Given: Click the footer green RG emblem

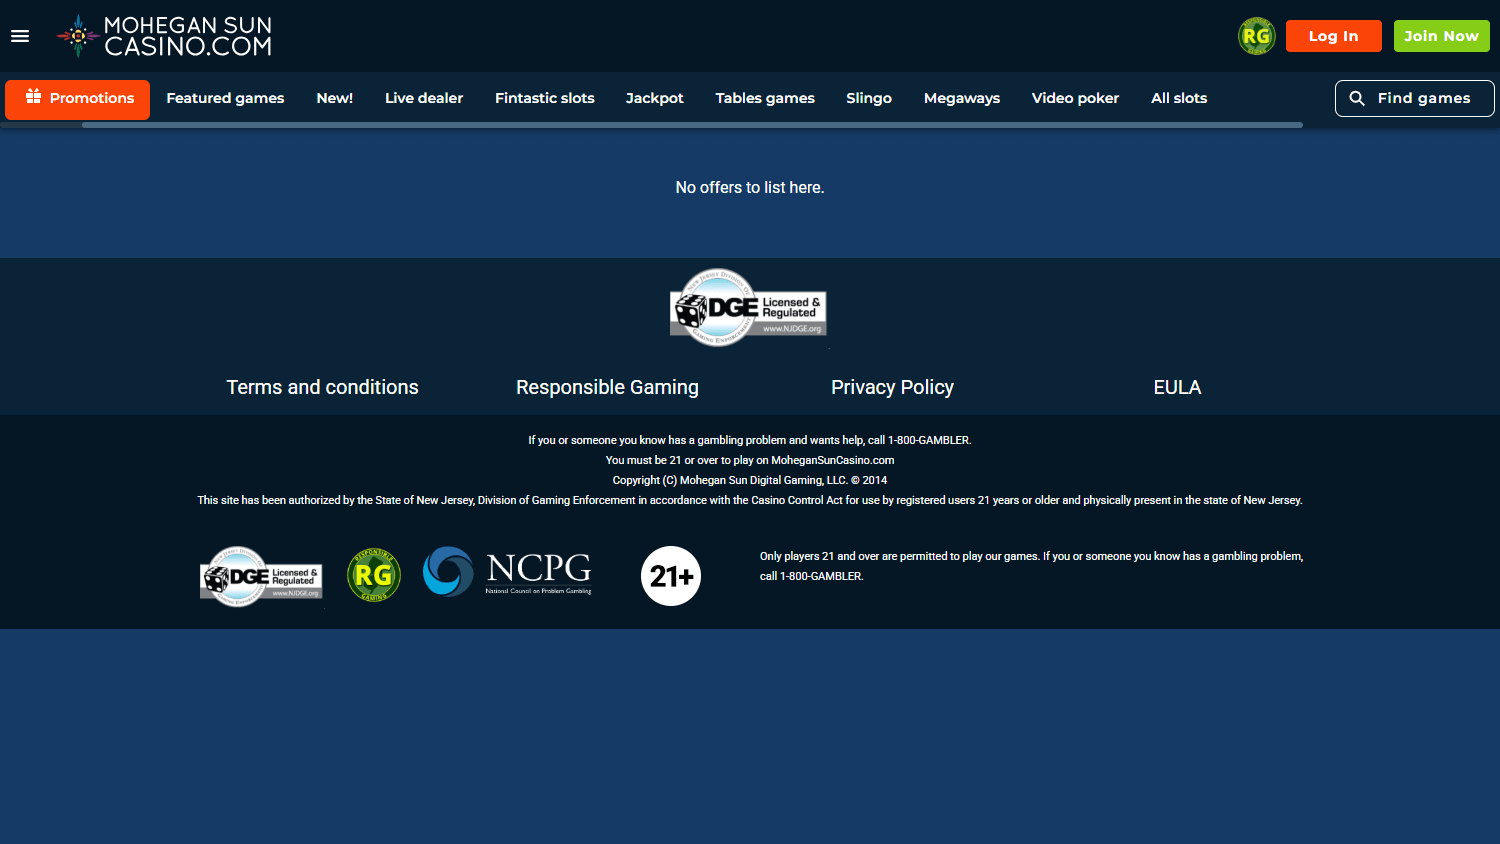Looking at the screenshot, I should click(374, 575).
